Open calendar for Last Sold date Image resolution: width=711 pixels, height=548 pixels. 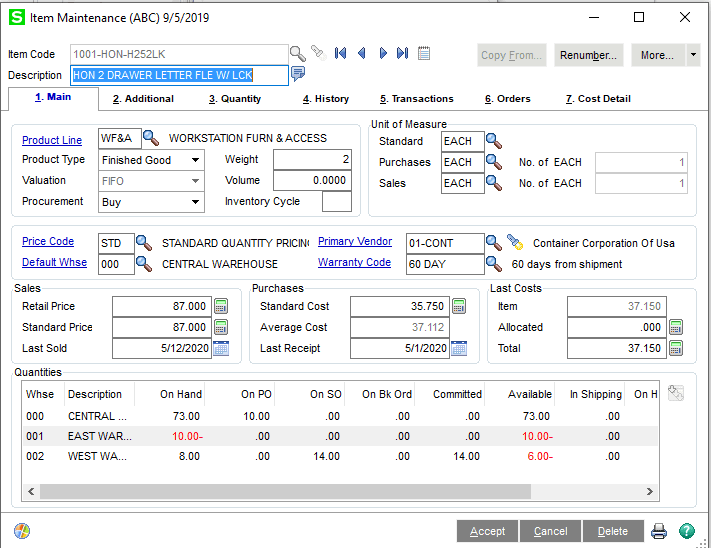point(221,348)
